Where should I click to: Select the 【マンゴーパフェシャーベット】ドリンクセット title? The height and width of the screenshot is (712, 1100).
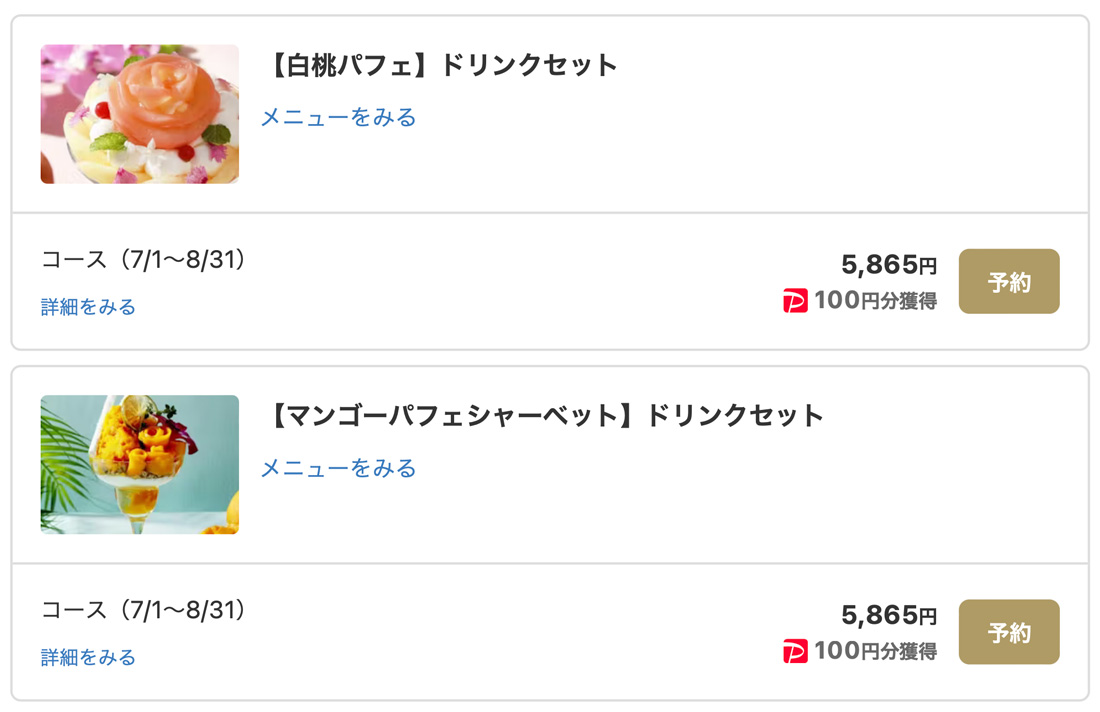544,415
